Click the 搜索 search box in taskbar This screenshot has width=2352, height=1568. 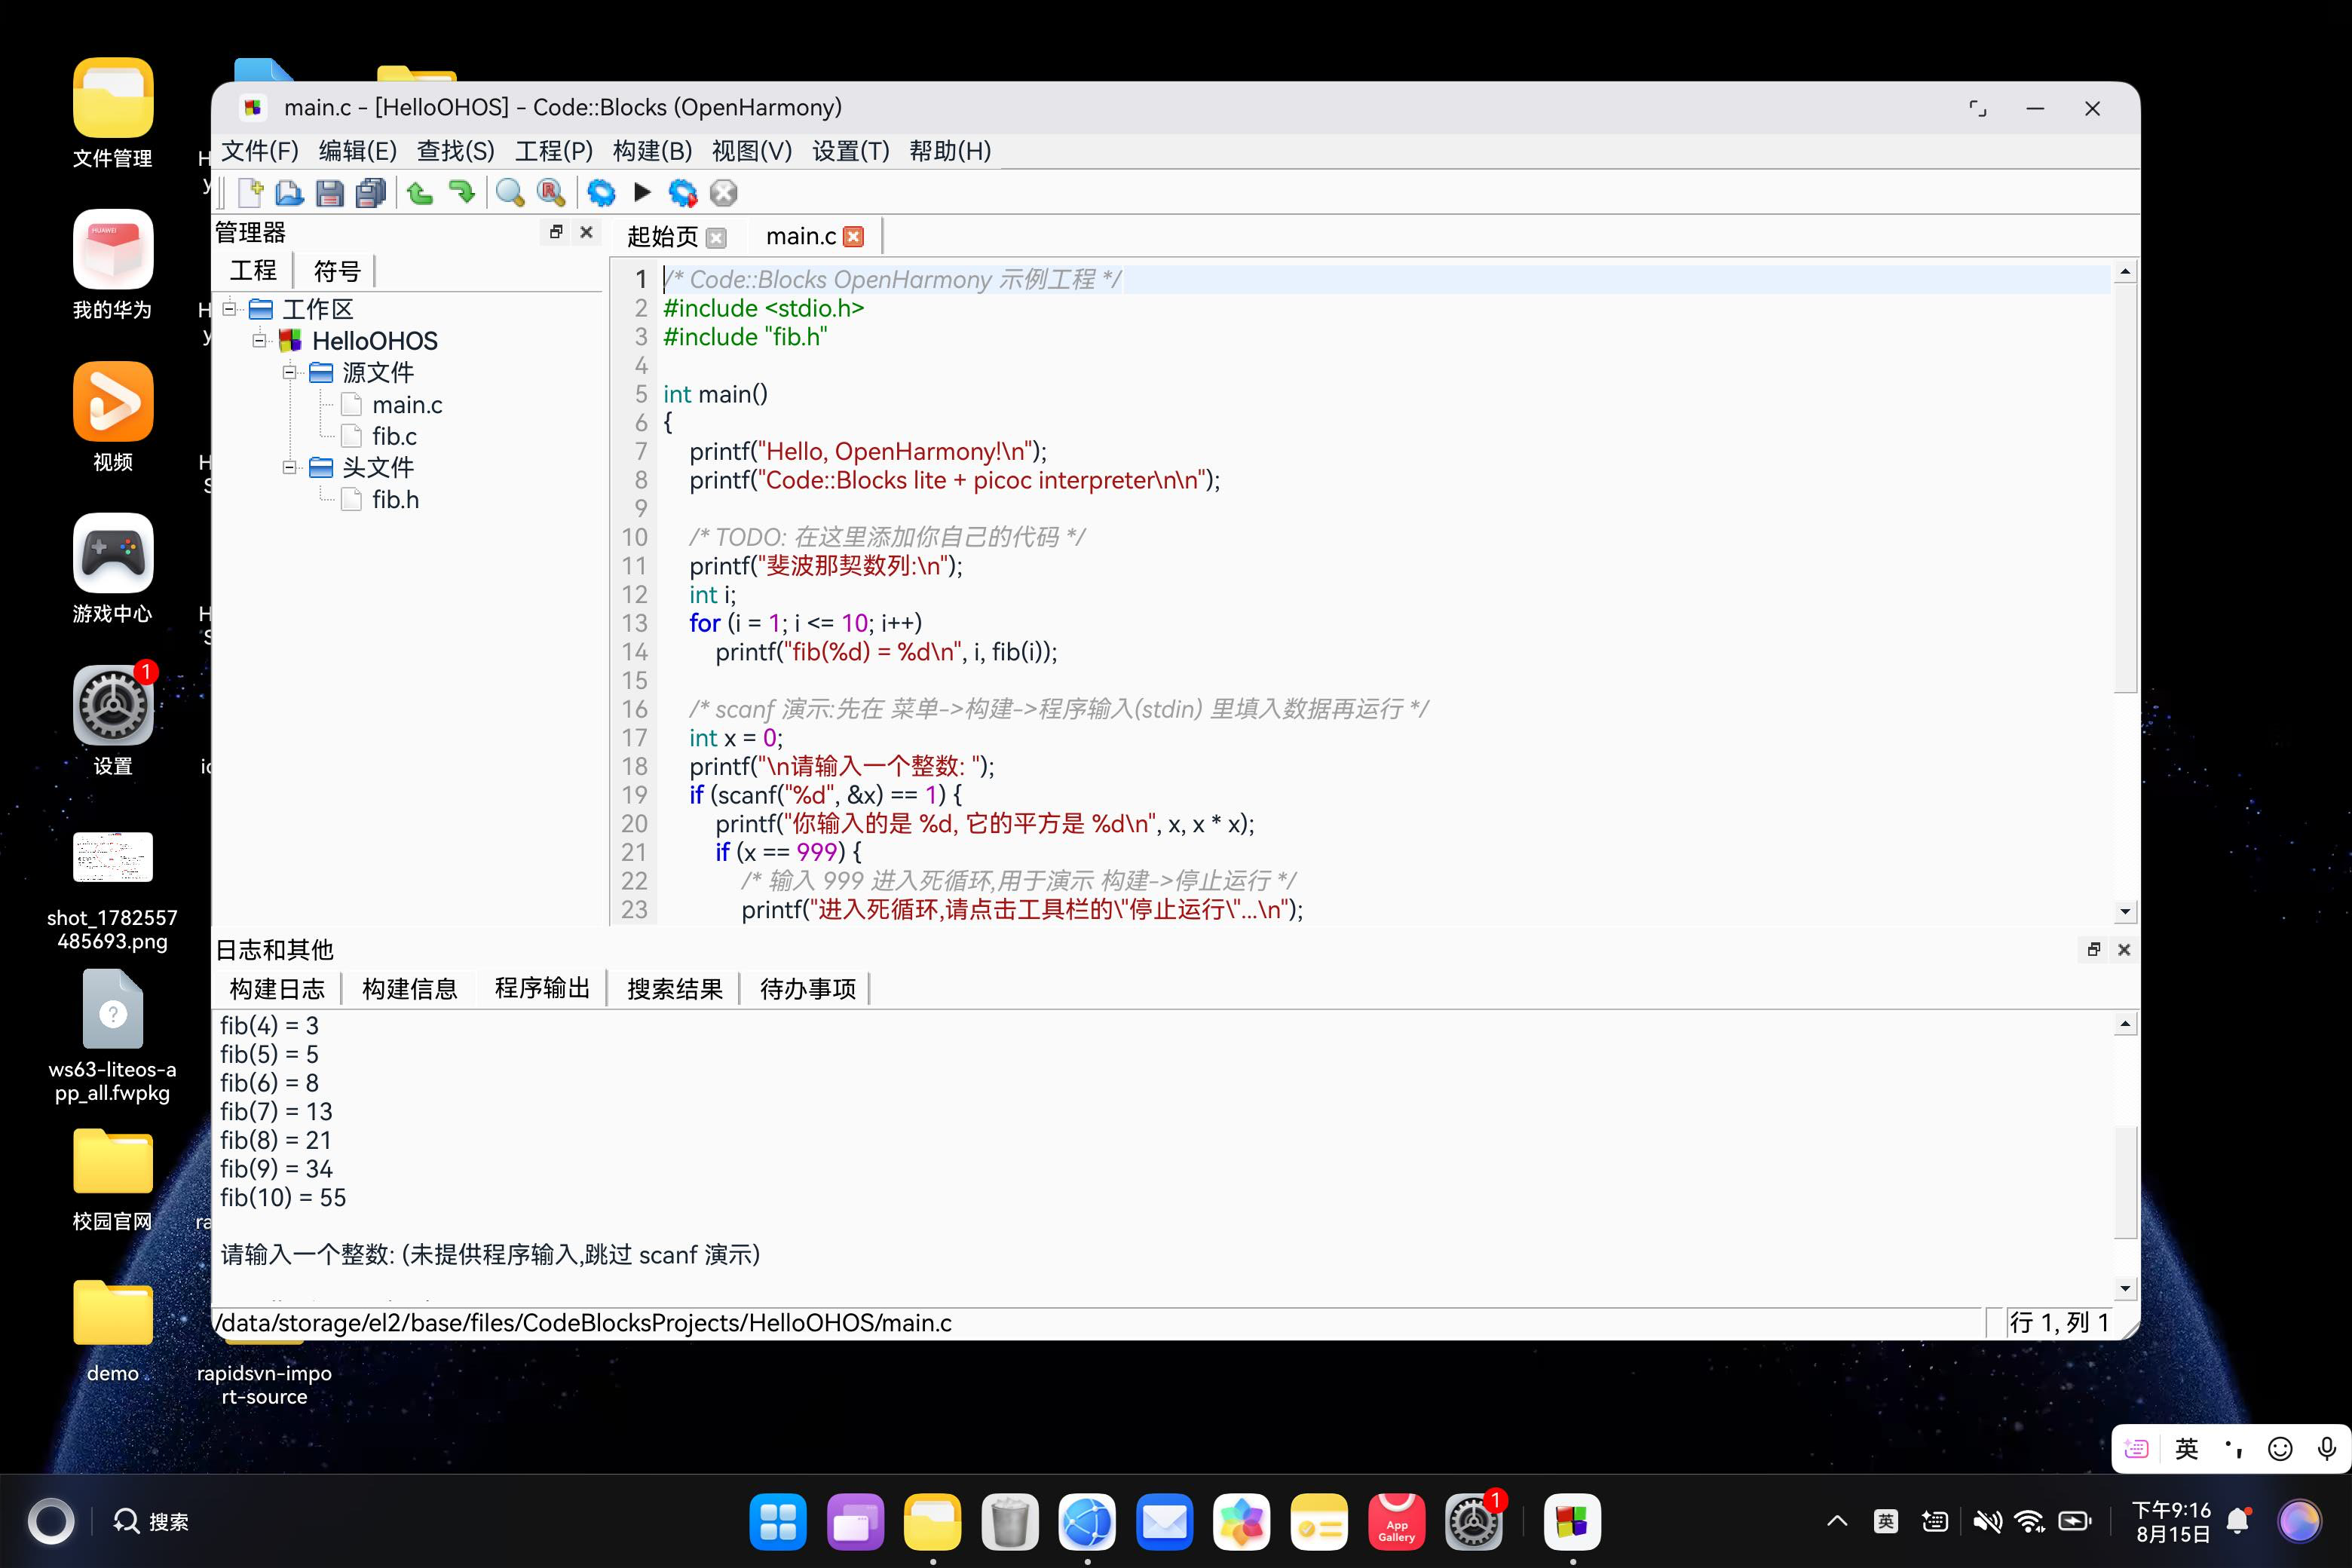tap(152, 1522)
